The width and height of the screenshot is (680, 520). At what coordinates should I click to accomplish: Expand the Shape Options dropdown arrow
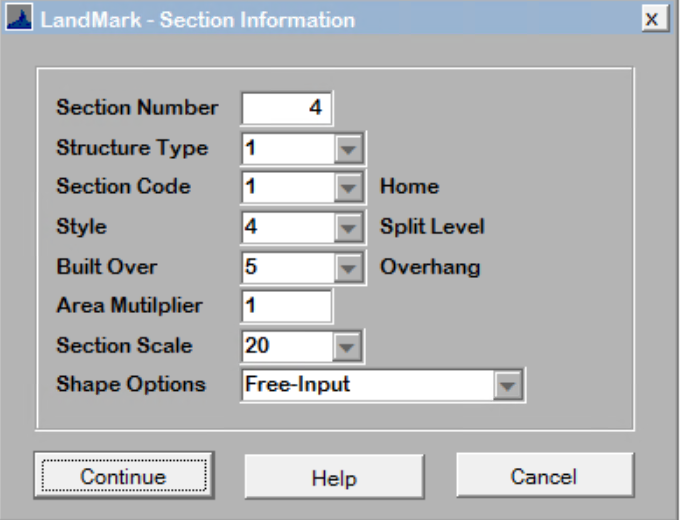(x=507, y=385)
